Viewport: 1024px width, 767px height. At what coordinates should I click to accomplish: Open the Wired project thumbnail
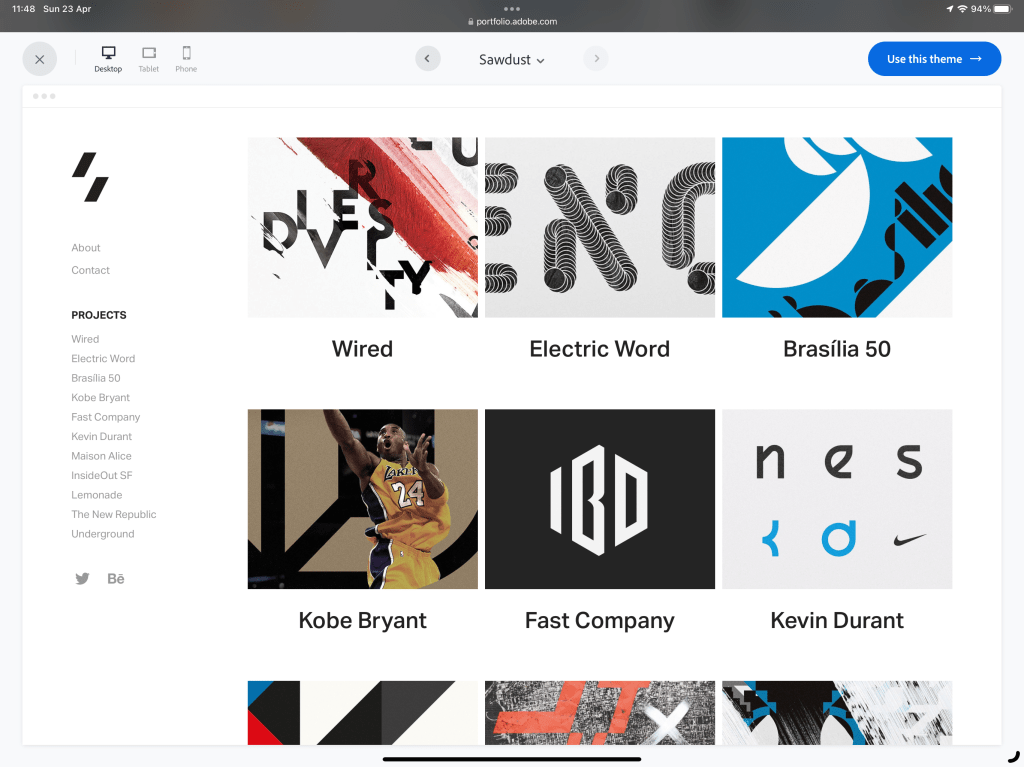click(x=363, y=228)
